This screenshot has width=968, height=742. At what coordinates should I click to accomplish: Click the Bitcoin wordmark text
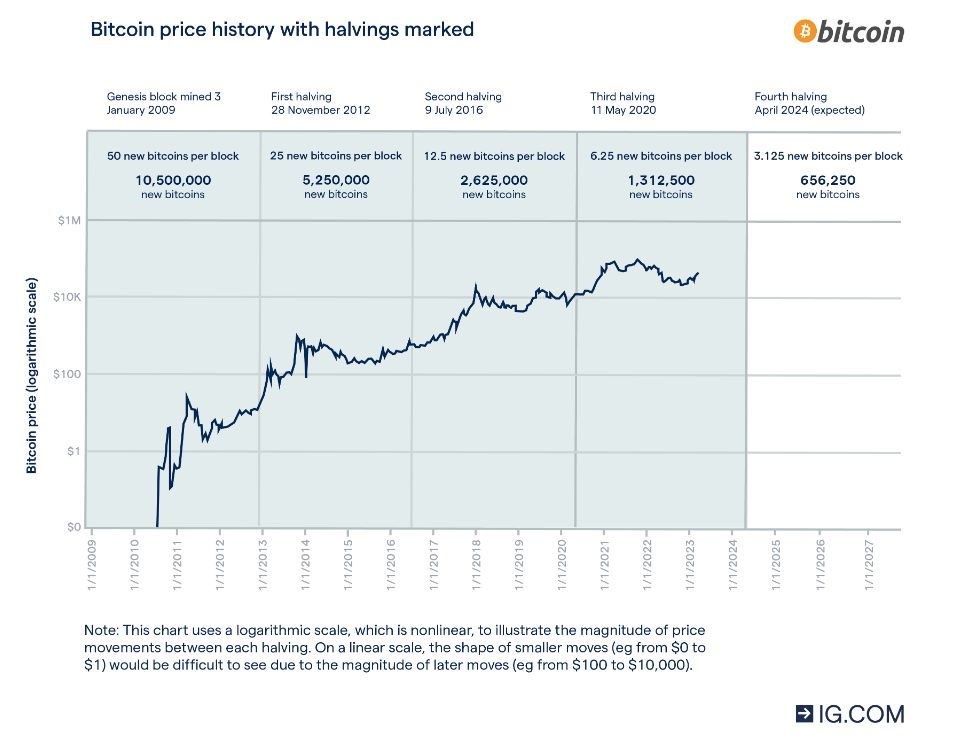[861, 32]
